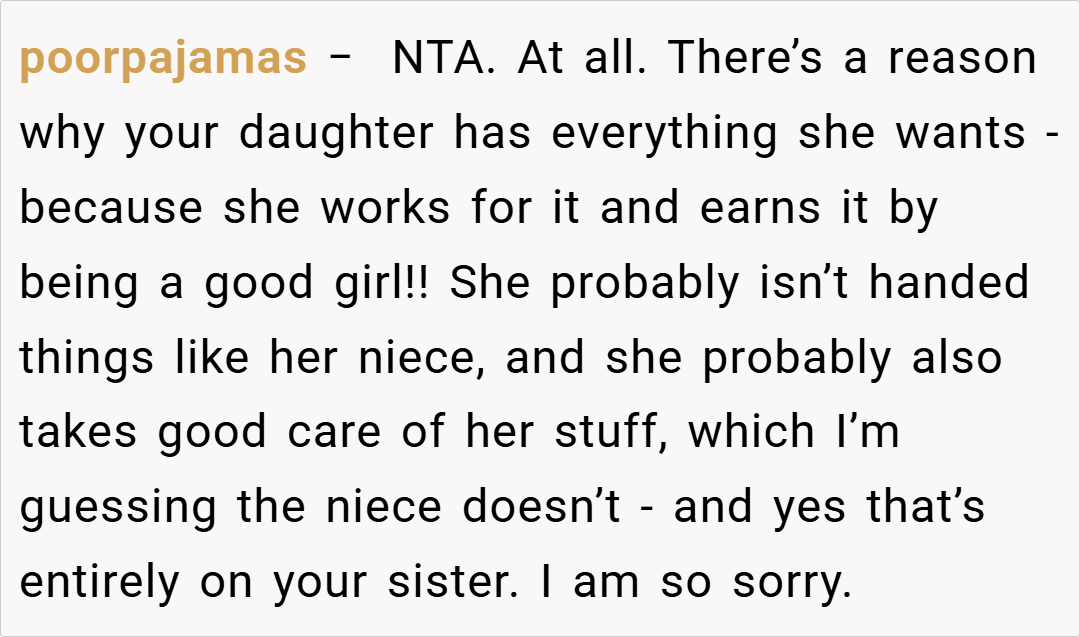The image size is (1079, 637).
Task: Click the word 'guessing' in the comment
Action: (118, 507)
